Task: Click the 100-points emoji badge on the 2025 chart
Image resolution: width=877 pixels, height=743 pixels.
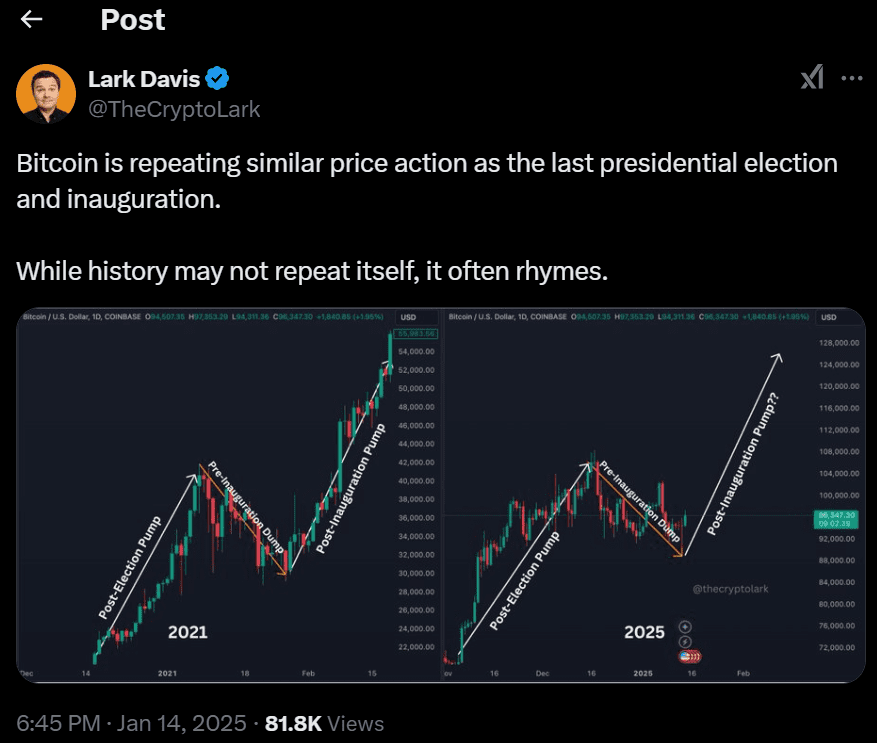Action: [x=689, y=656]
